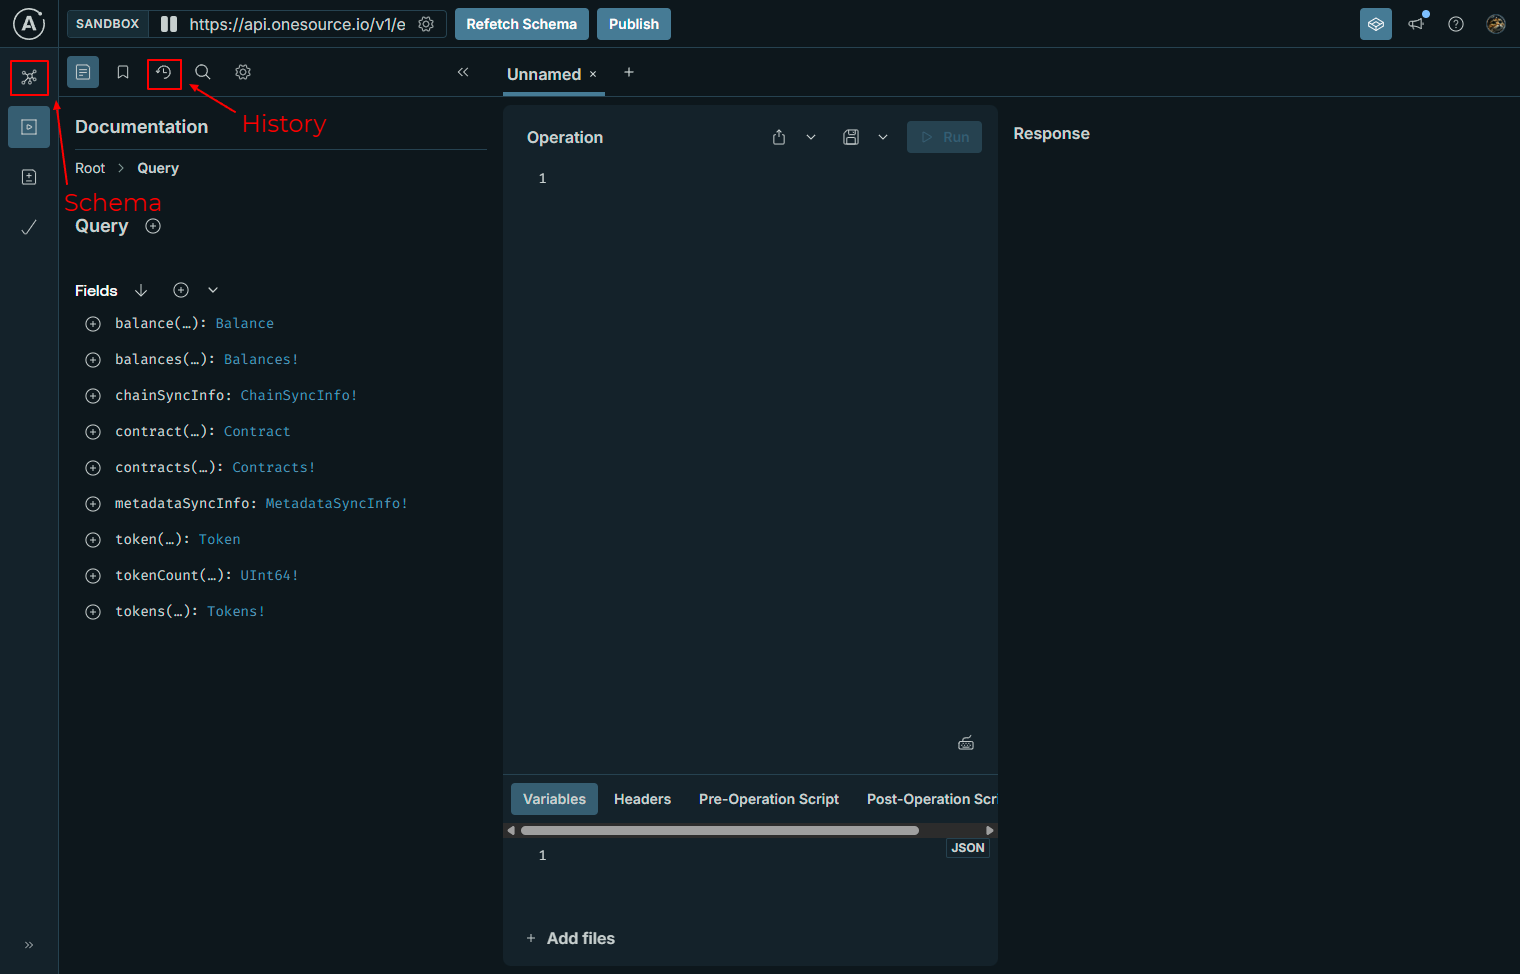Viewport: 1520px width, 974px height.
Task: Select the Post-Operation Script tab
Action: tap(931, 799)
